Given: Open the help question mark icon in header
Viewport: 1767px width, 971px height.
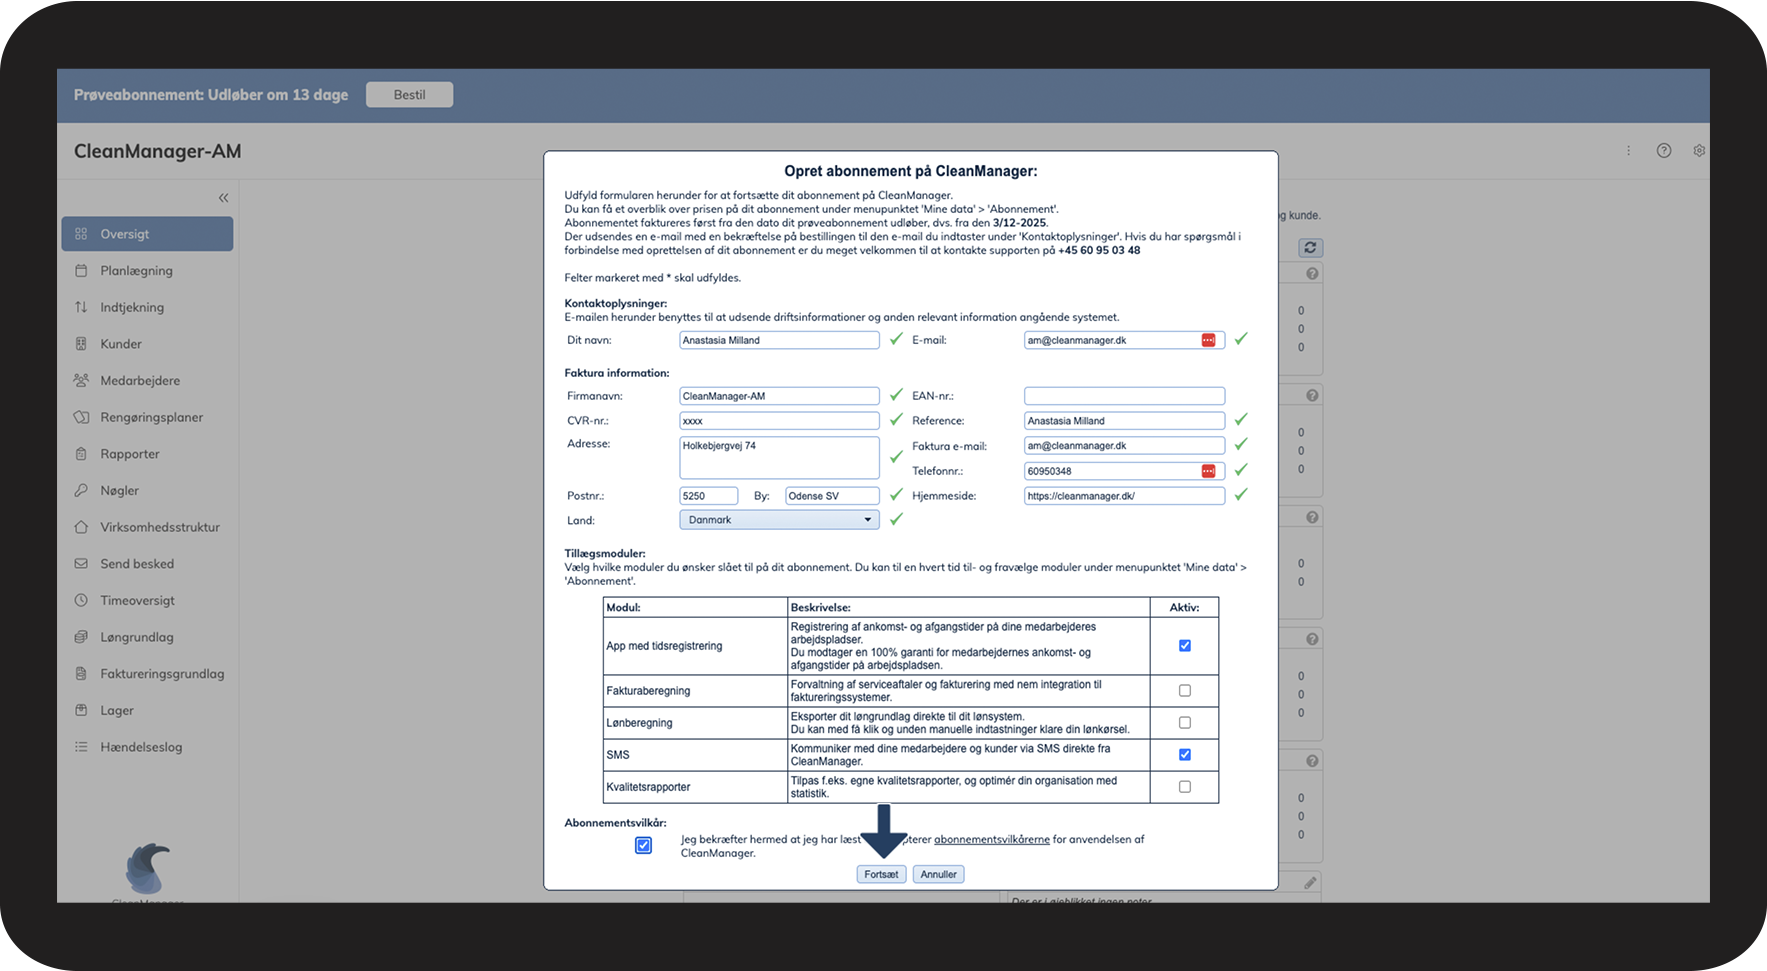Looking at the screenshot, I should pyautogui.click(x=1663, y=151).
